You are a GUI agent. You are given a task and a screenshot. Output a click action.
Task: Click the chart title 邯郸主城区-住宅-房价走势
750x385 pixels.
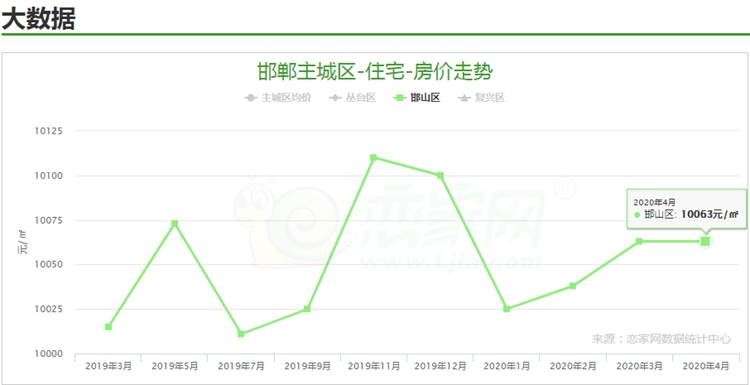point(375,73)
